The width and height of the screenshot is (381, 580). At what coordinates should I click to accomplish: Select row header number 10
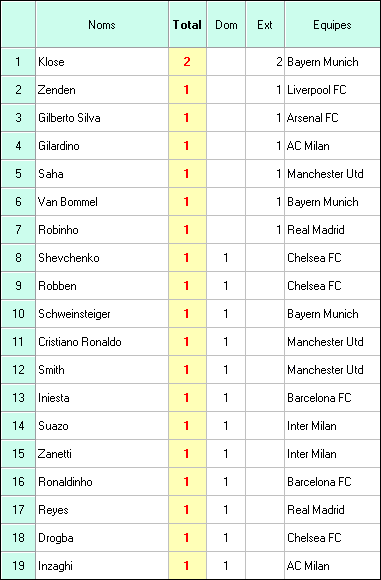tap(18, 314)
